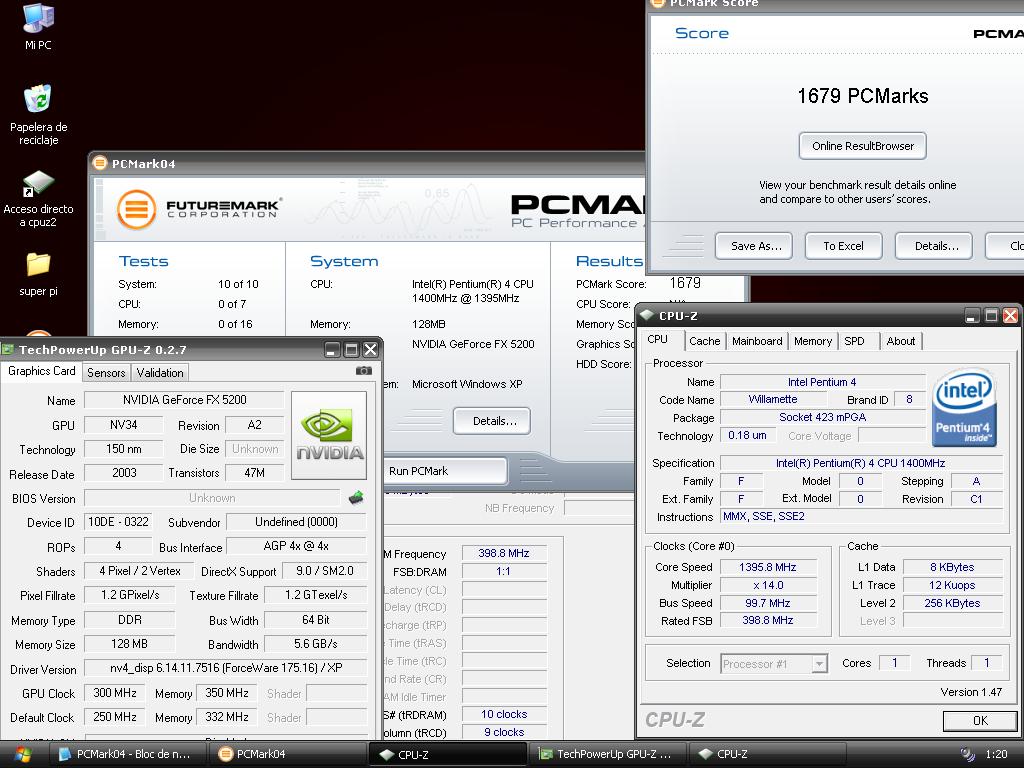
Task: Click the system tray network icon
Action: pos(967,754)
